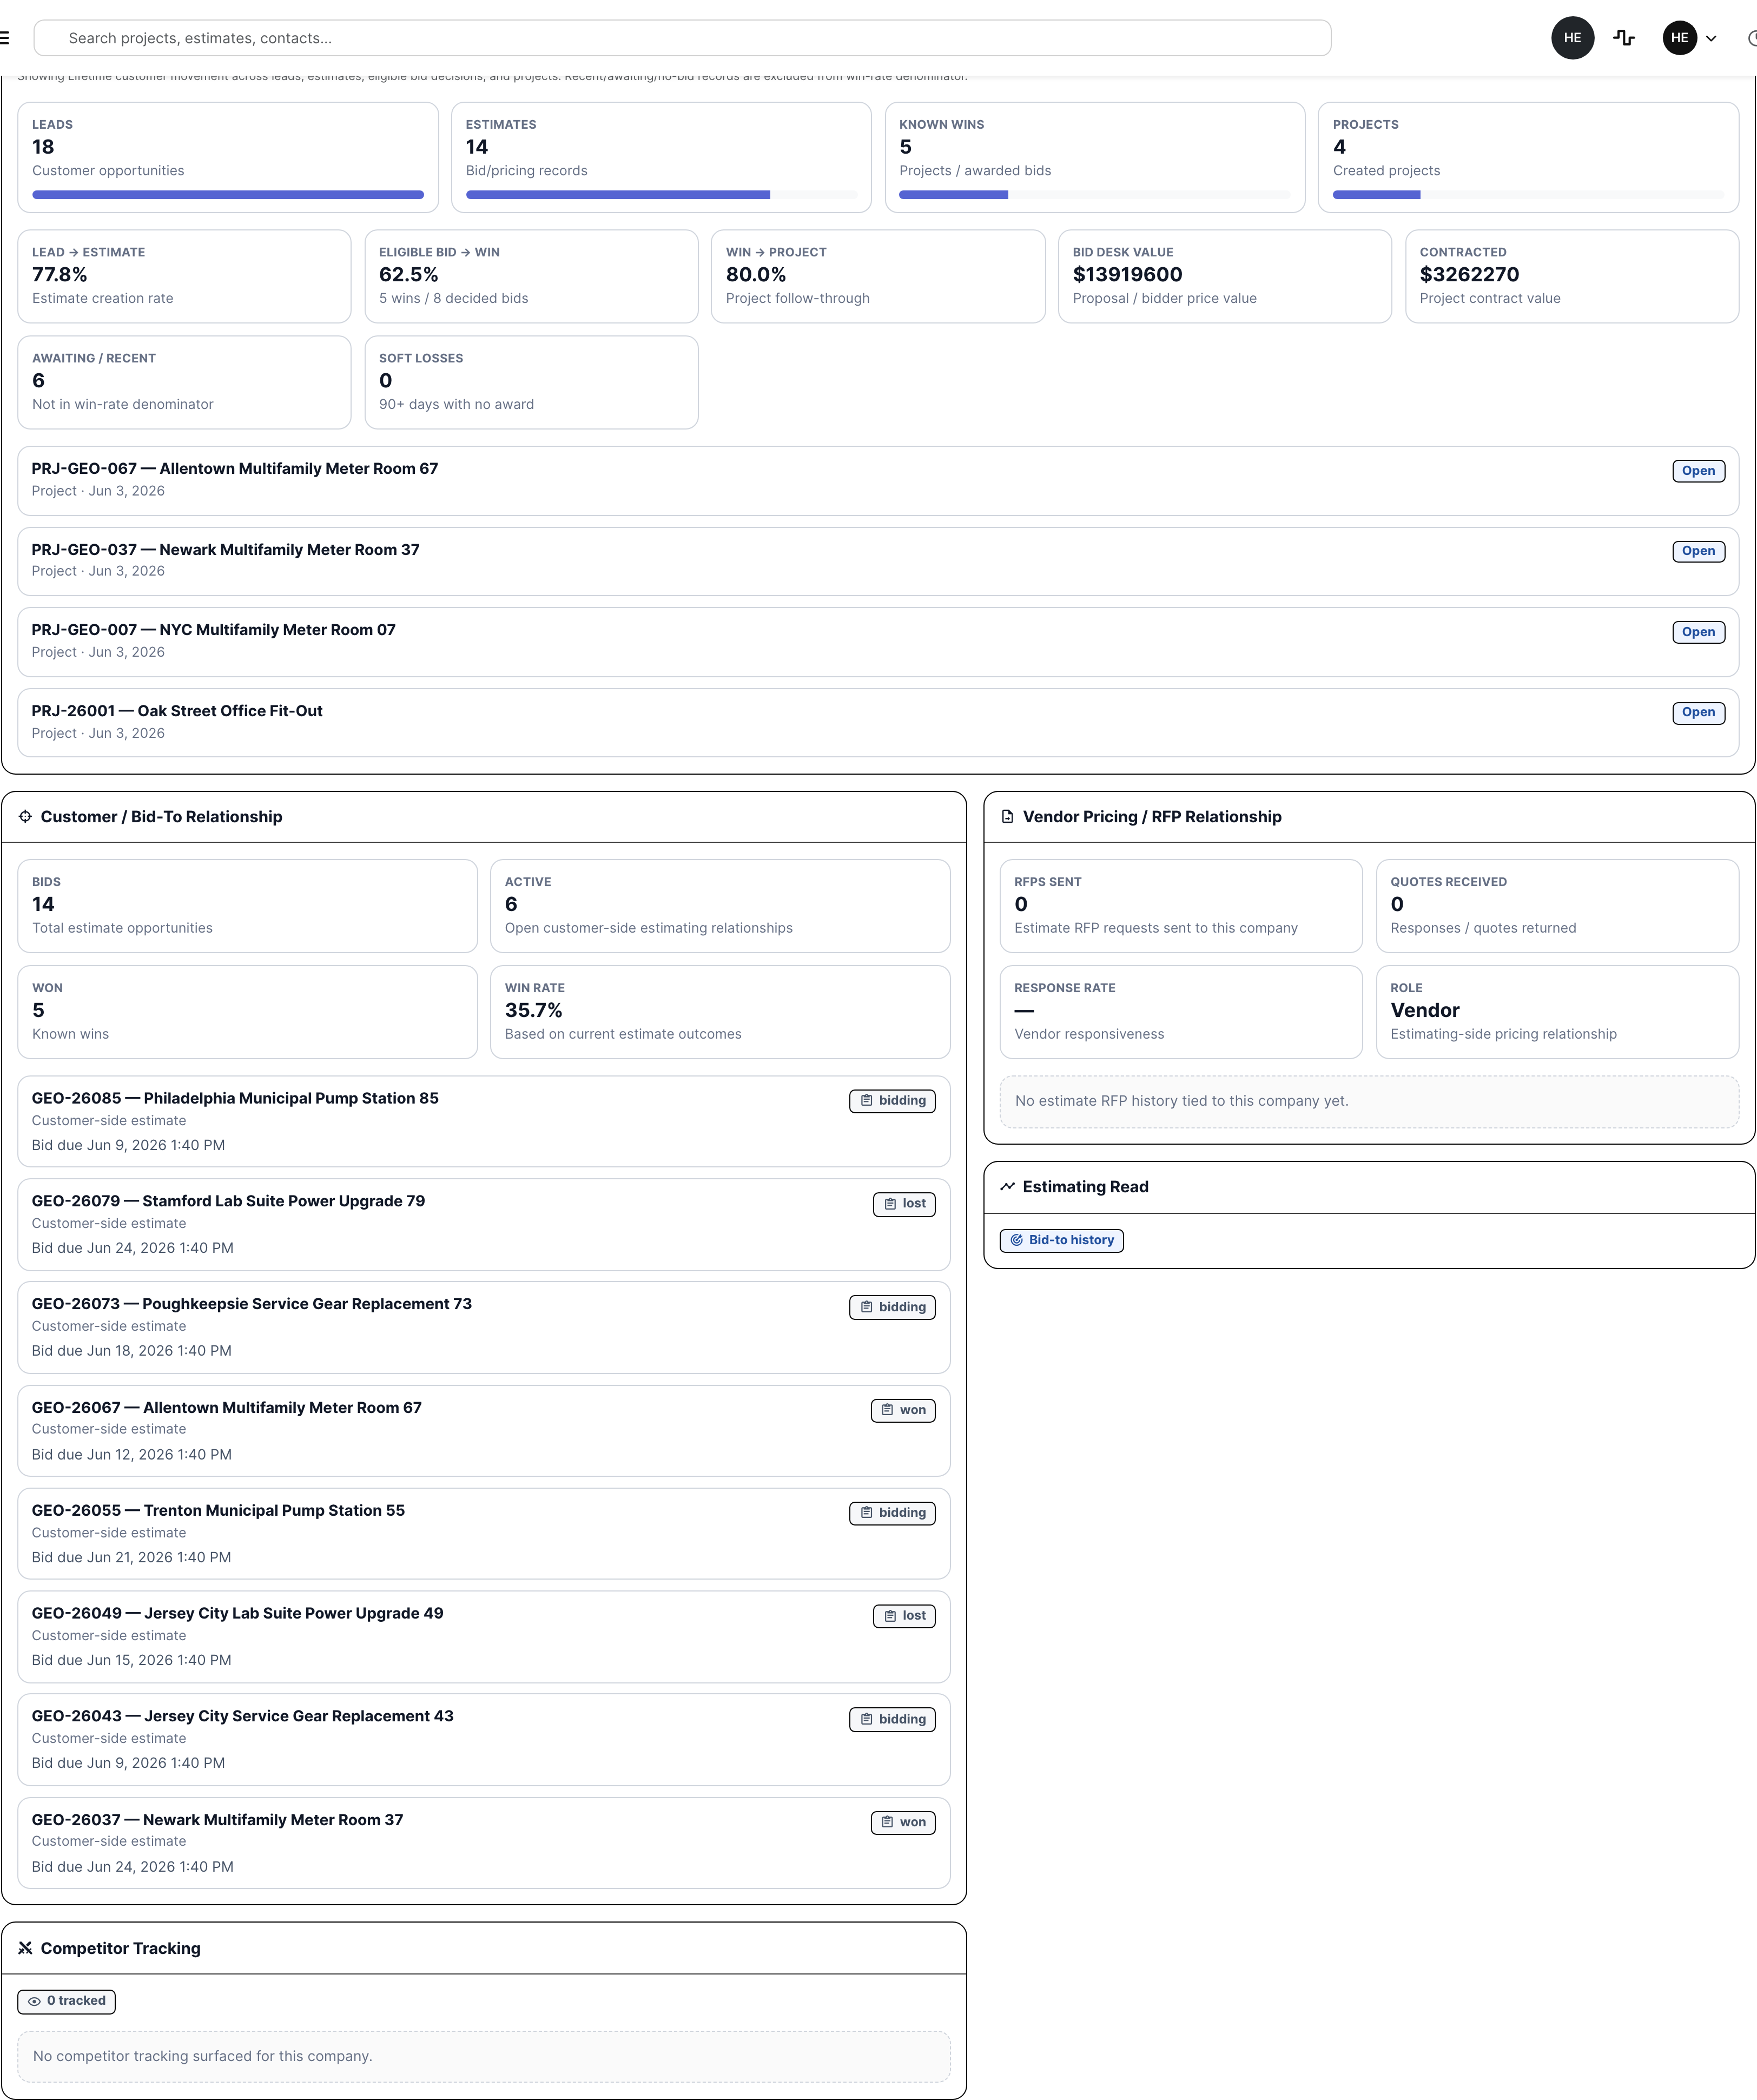The image size is (1757, 2100).
Task: Open GEO-26067 Allentown Multifamily Meter Room 67 estimate
Action: tap(484, 1430)
